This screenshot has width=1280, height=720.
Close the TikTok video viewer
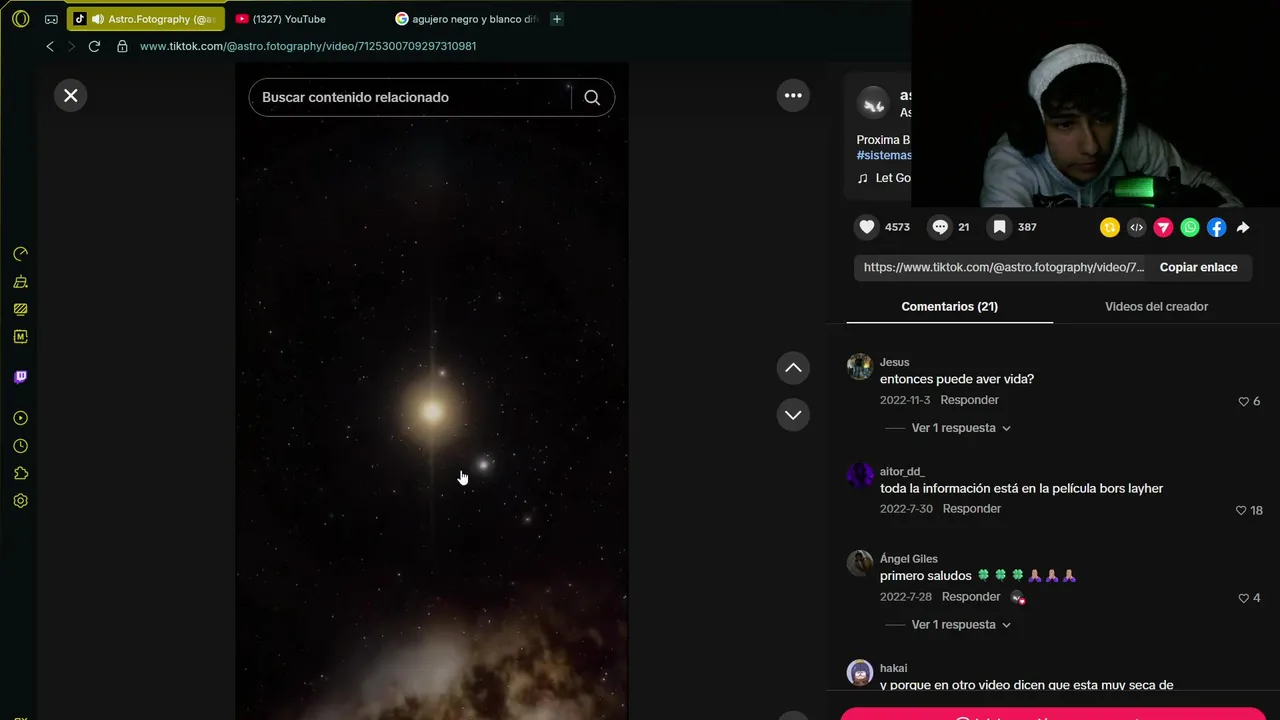tap(70, 95)
